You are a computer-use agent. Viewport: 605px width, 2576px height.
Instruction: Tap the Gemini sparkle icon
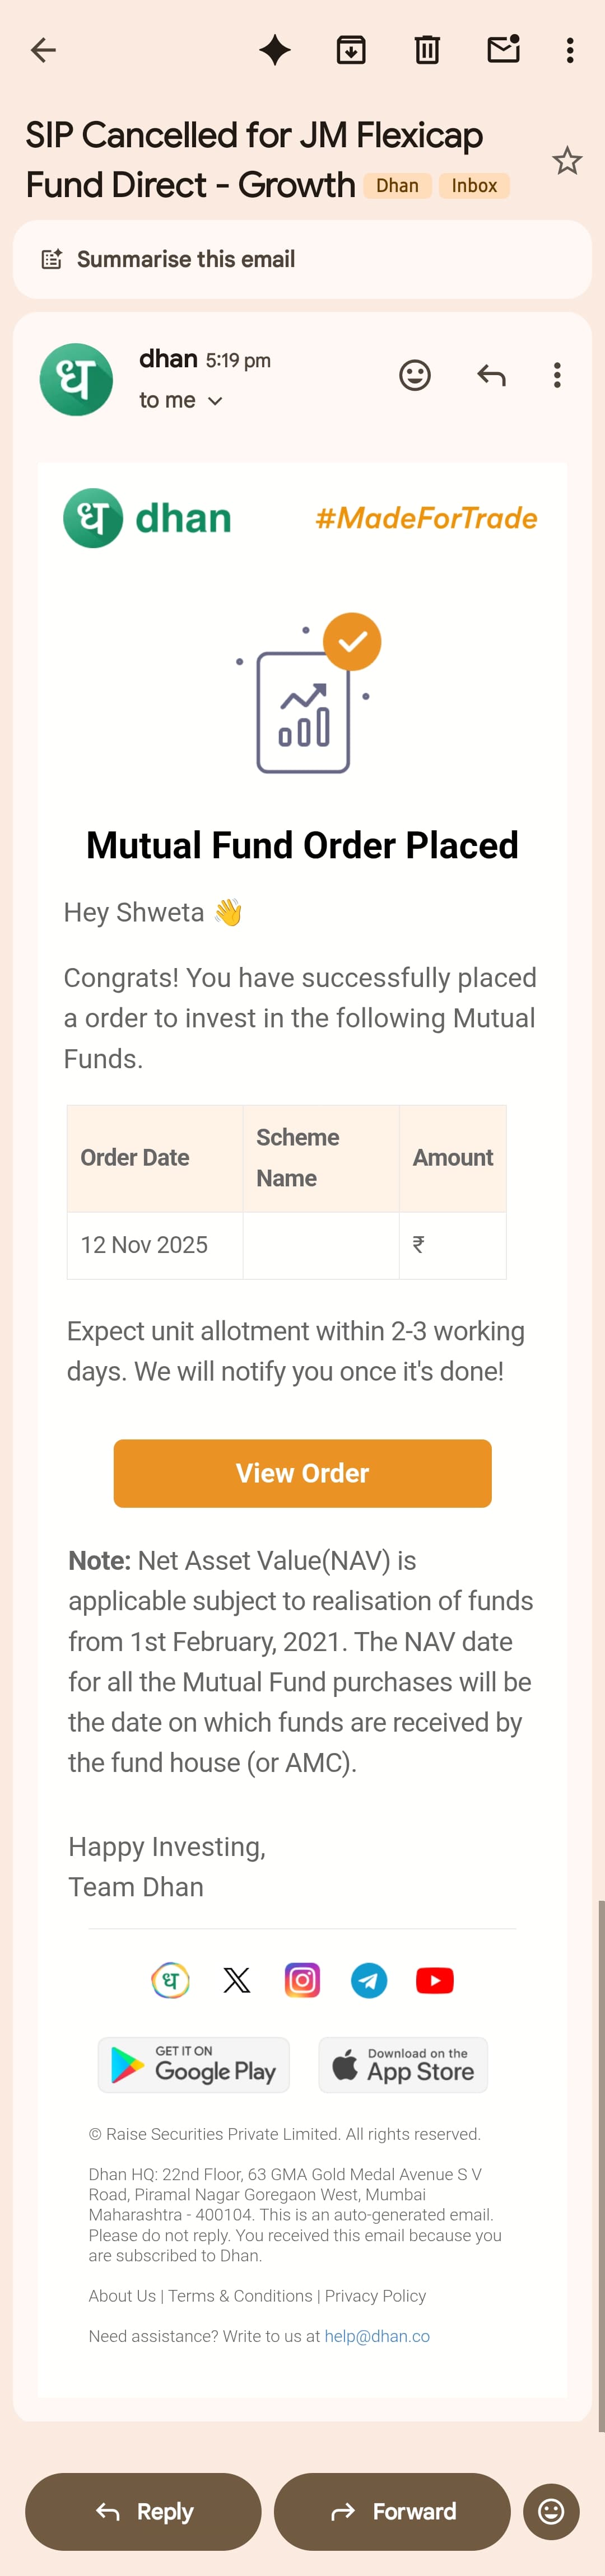[x=275, y=50]
